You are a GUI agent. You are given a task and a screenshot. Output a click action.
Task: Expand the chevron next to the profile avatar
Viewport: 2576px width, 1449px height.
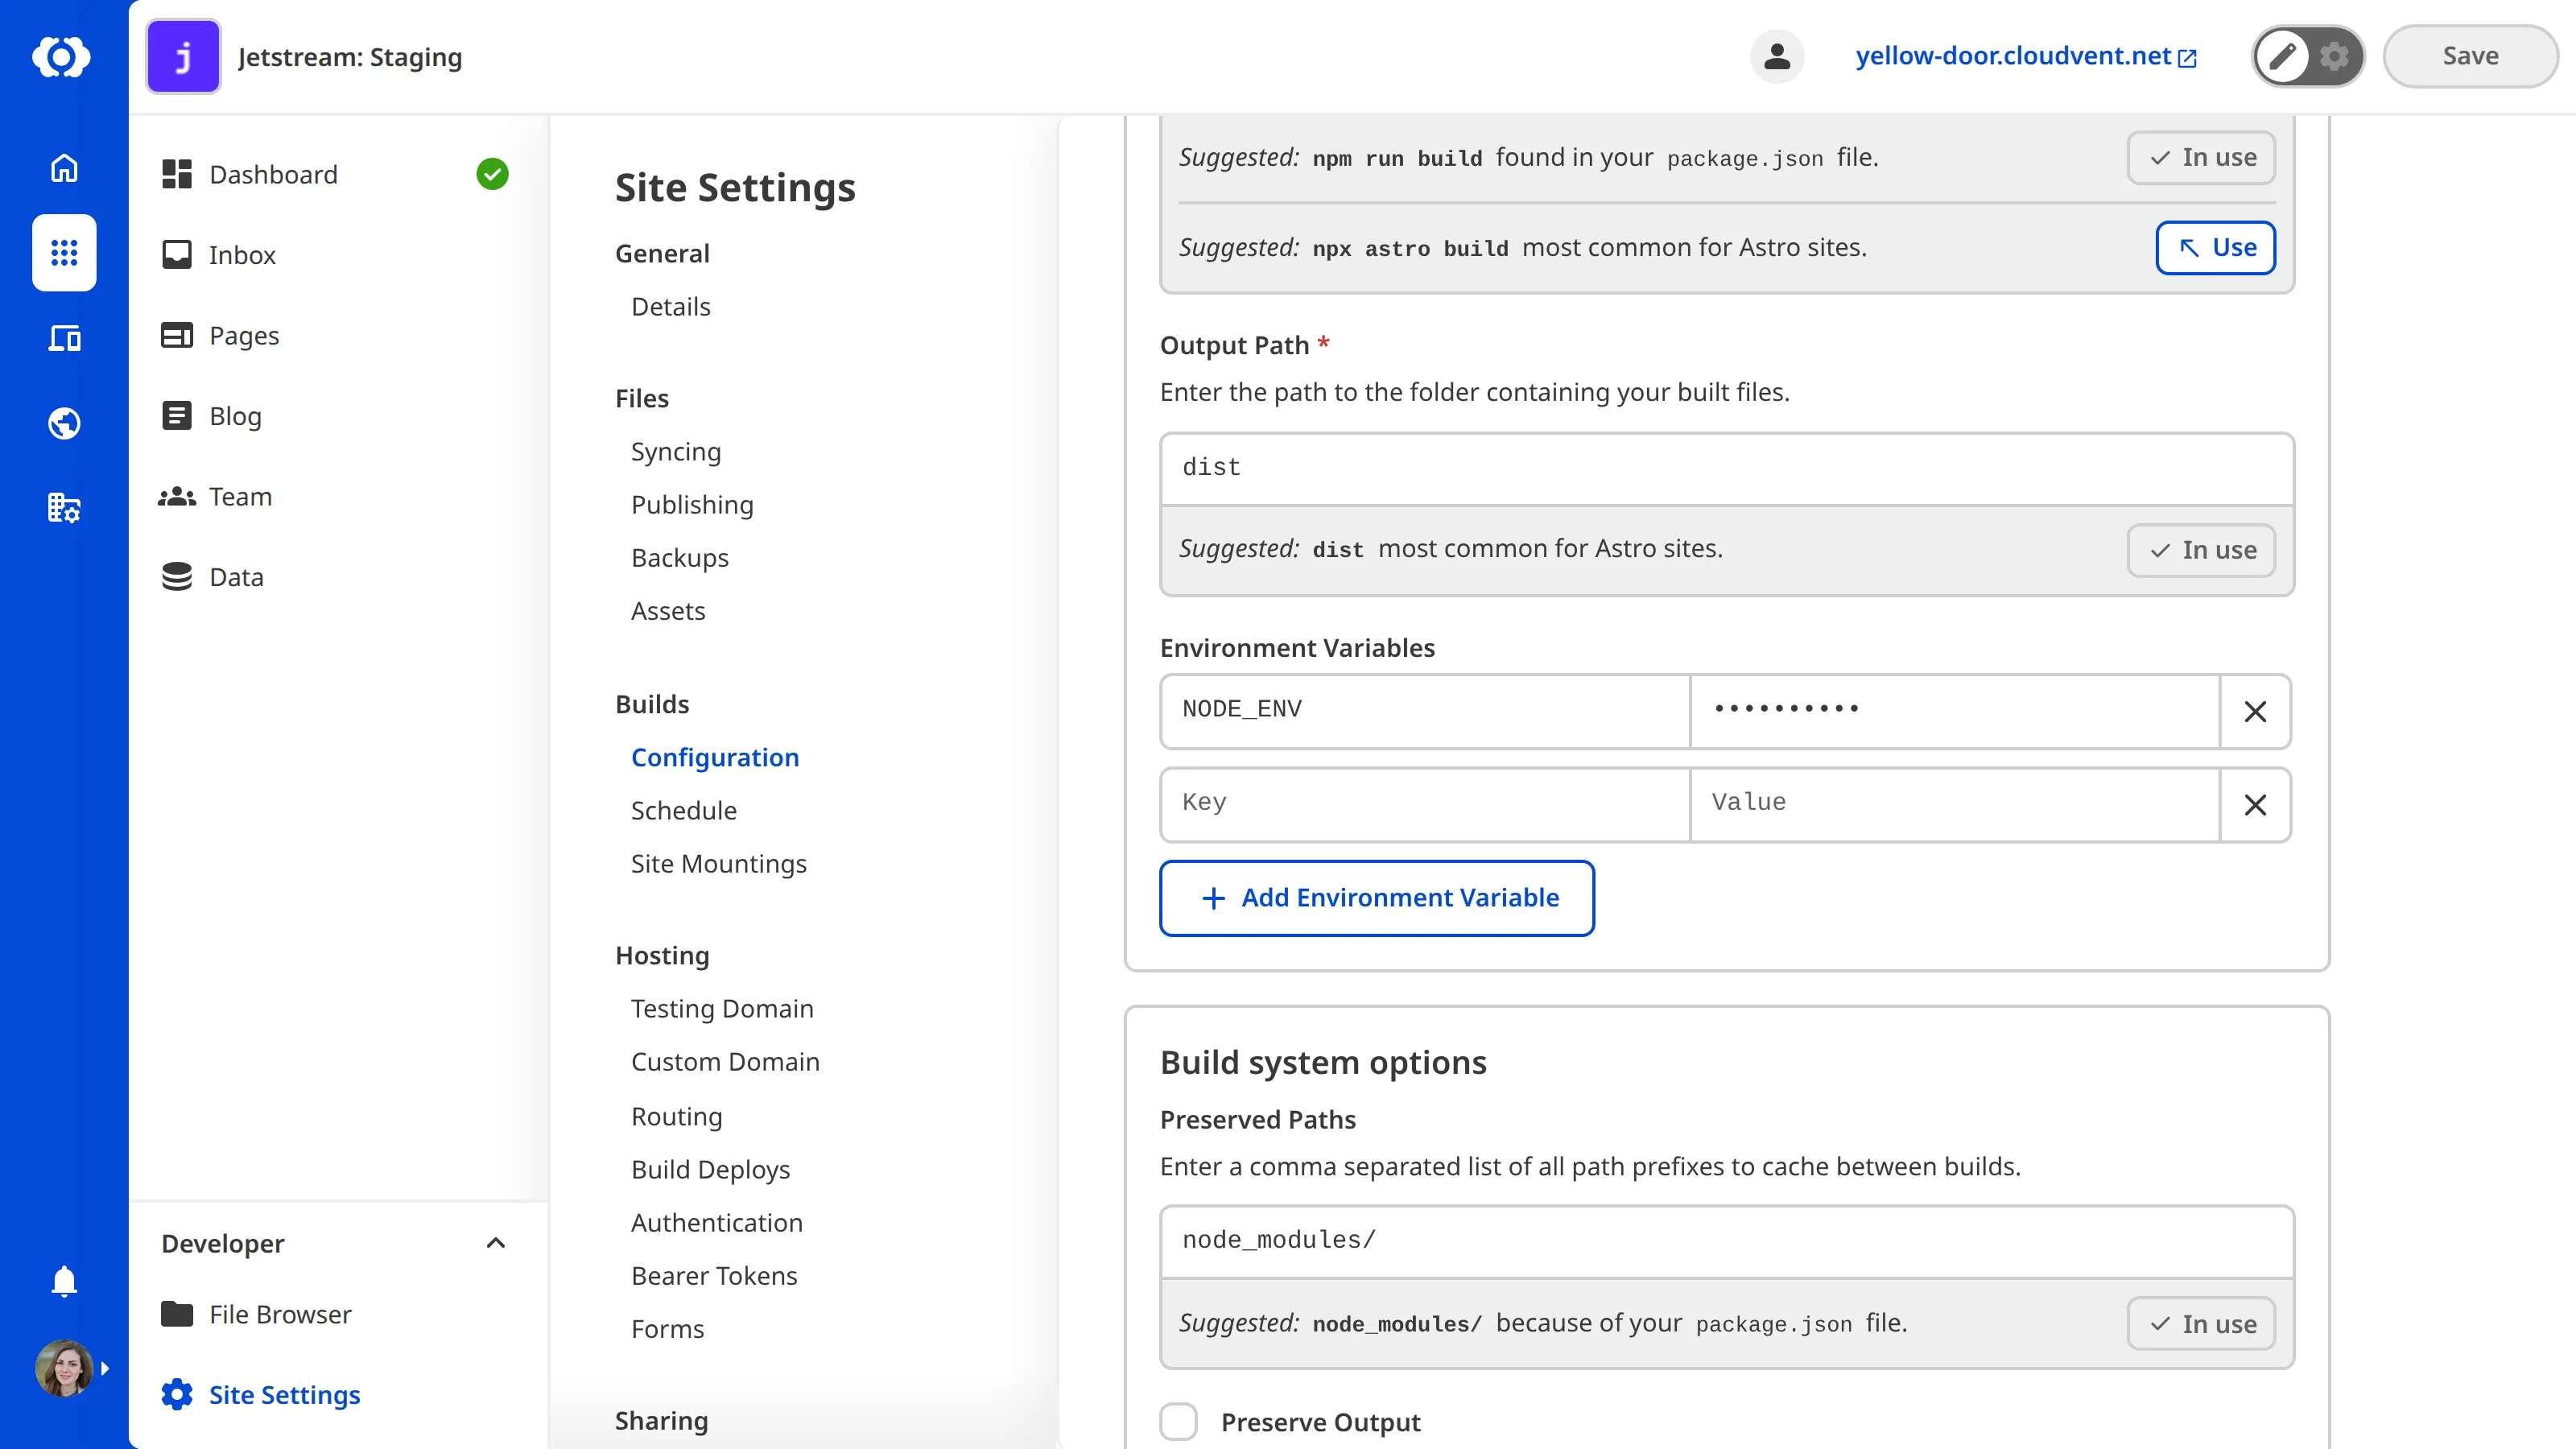click(105, 1368)
